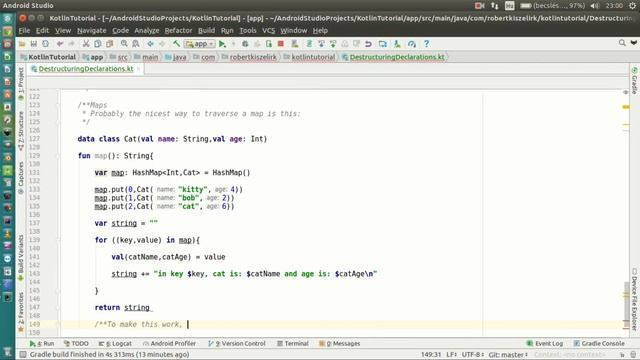Viewport: 640px width, 360px height.
Task: Click the VCS Update Project icon
Action: (x=321, y=44)
